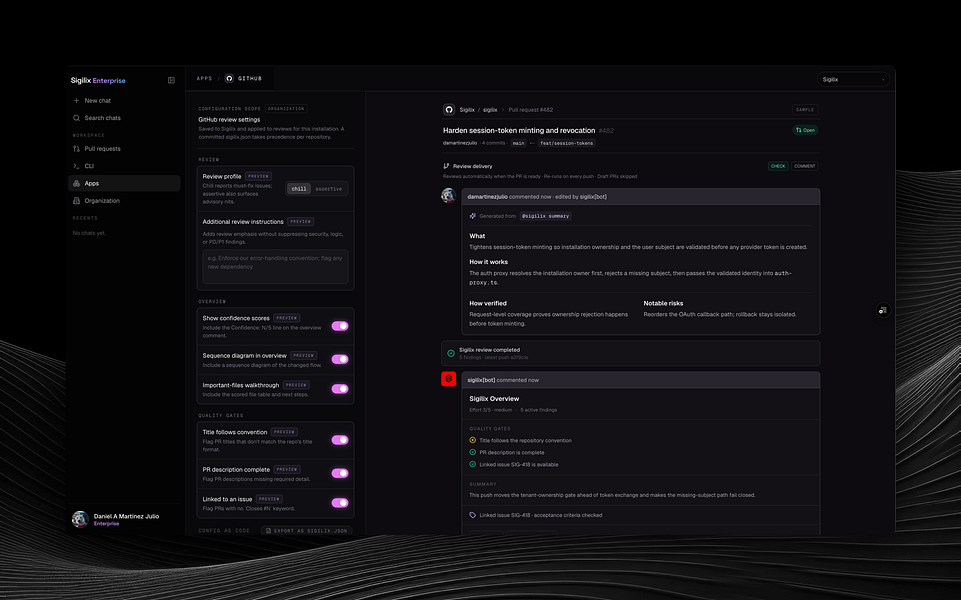Click Export as sigilix.json button
The width and height of the screenshot is (961, 600).
pyautogui.click(x=306, y=531)
